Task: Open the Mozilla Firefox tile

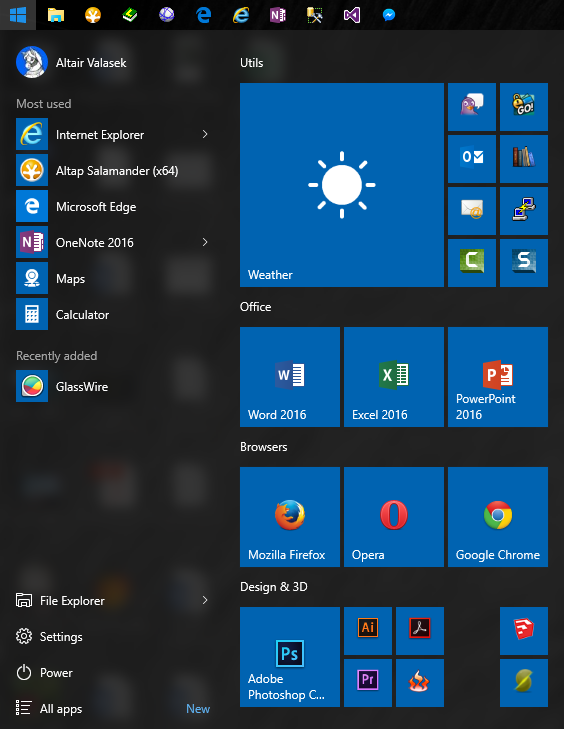Action: click(x=290, y=517)
